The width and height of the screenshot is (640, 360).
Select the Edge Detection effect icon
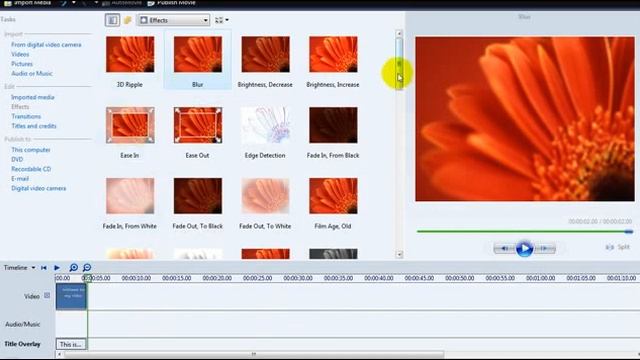click(265, 125)
